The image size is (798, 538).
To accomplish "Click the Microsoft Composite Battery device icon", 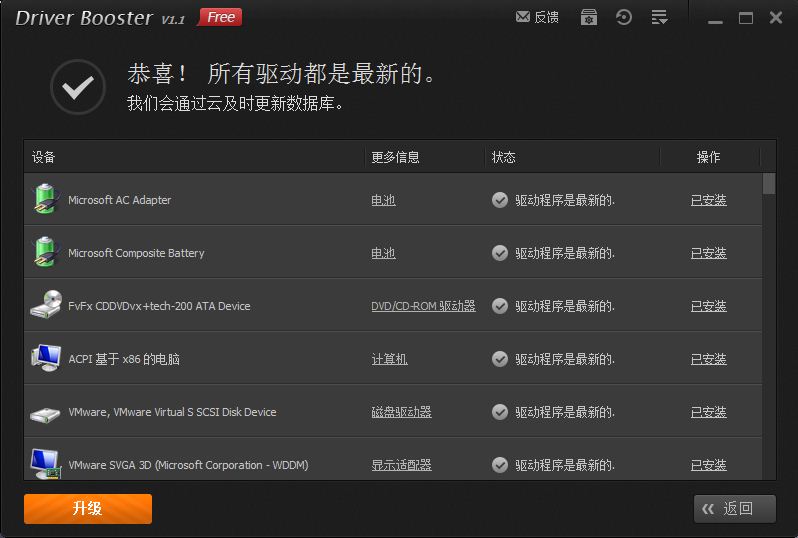I will 45,253.
